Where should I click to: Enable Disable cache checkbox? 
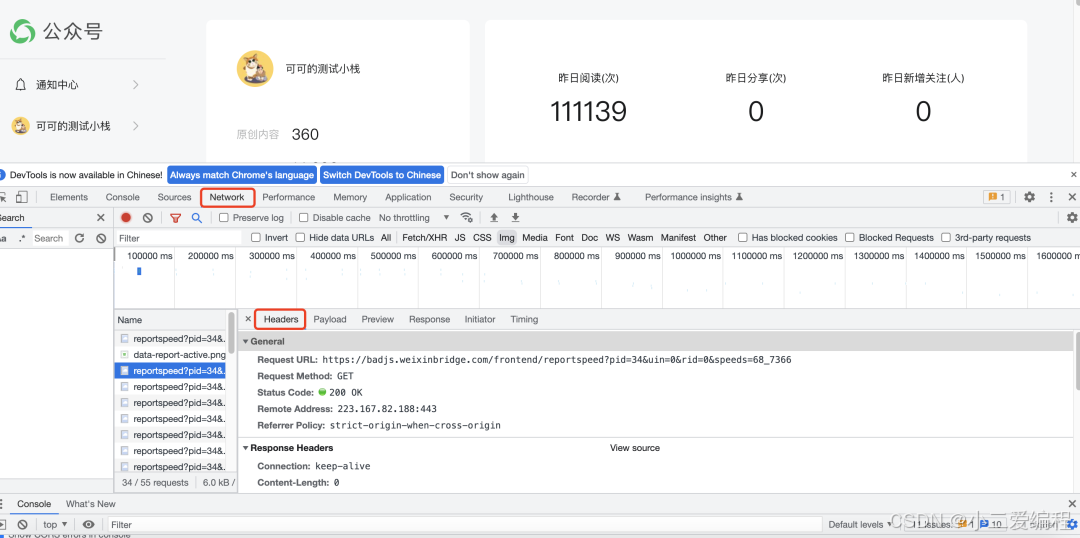tap(304, 218)
